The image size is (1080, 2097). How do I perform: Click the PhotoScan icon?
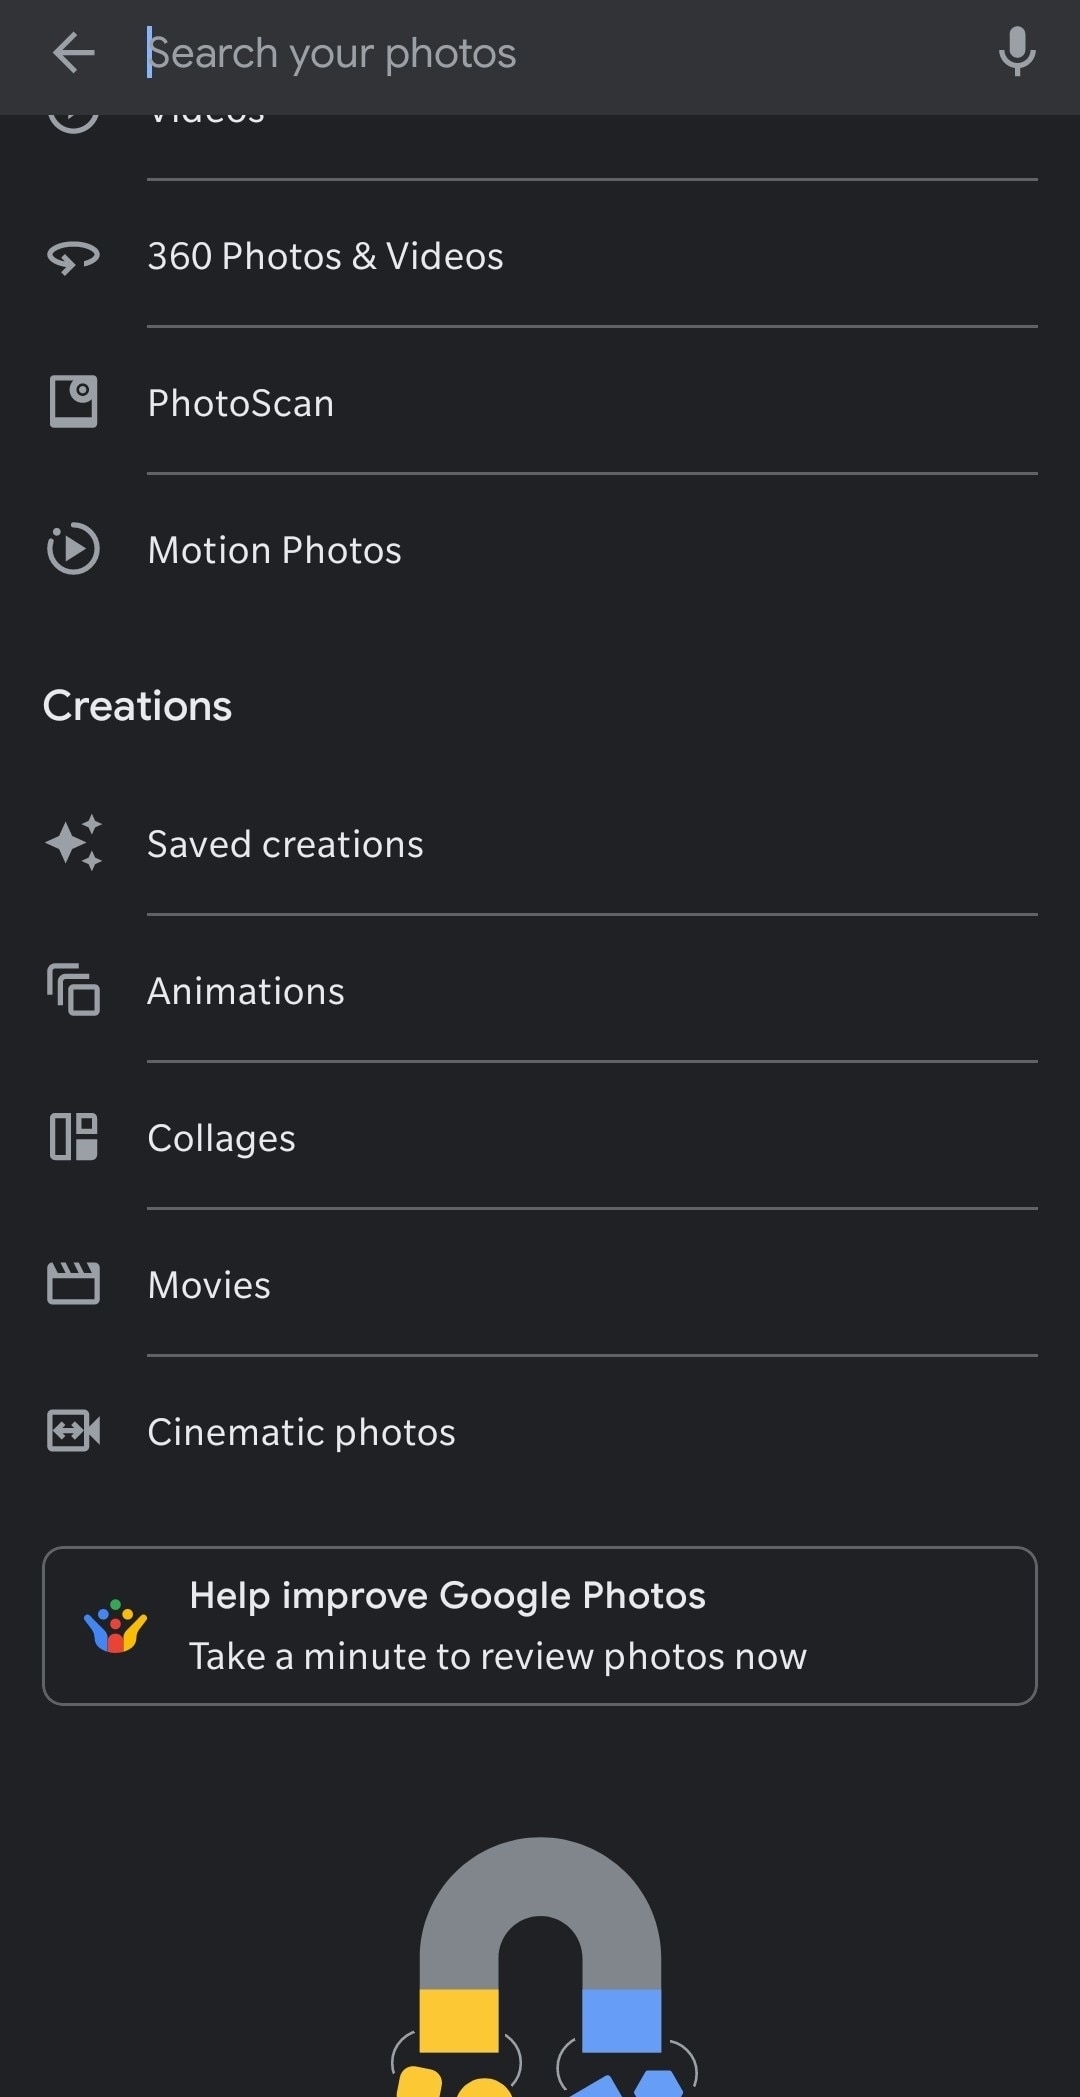[x=73, y=402]
